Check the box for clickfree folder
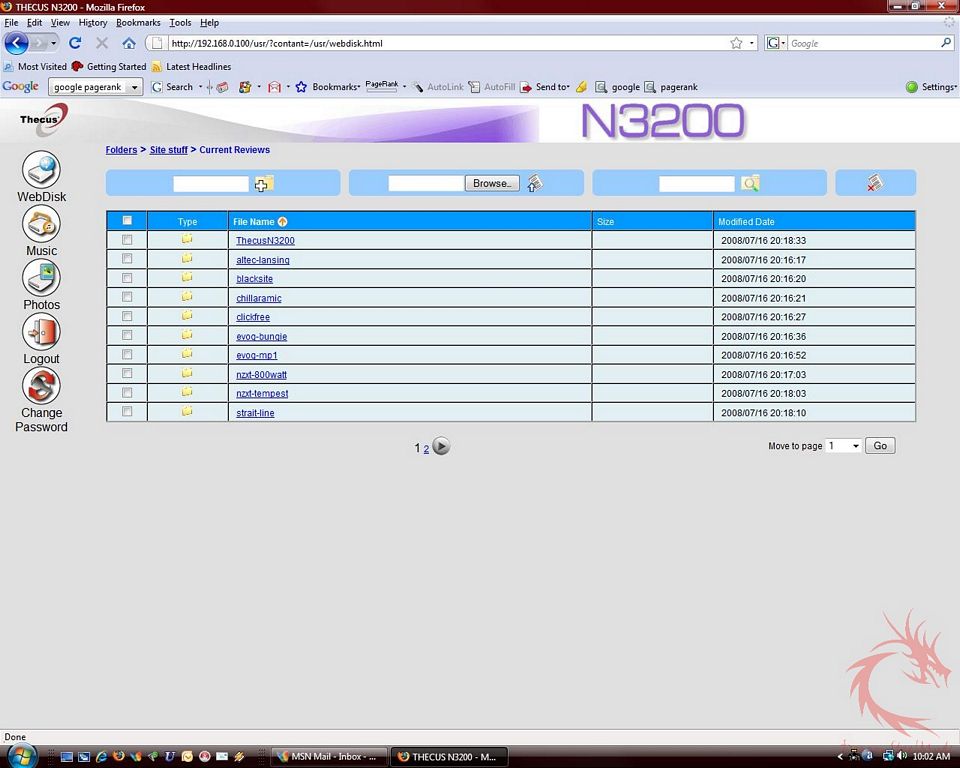The image size is (960, 768). [x=127, y=316]
